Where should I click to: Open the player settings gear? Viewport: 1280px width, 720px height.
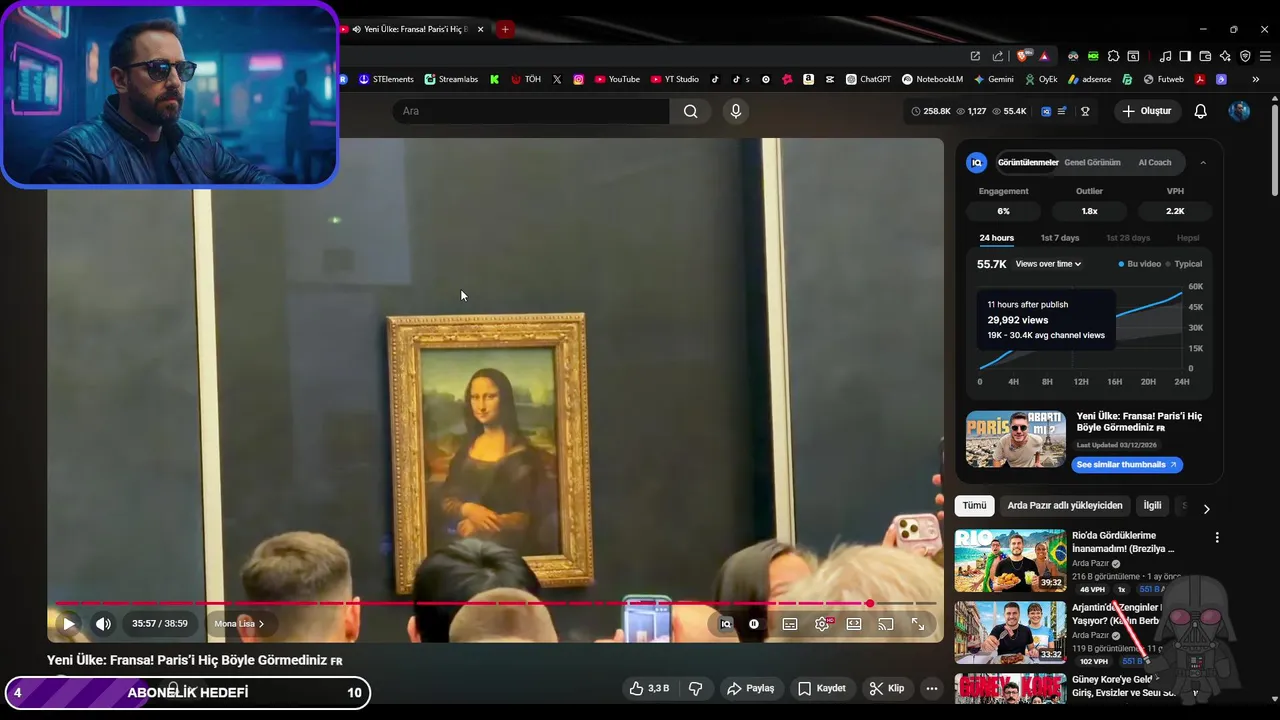click(822, 624)
